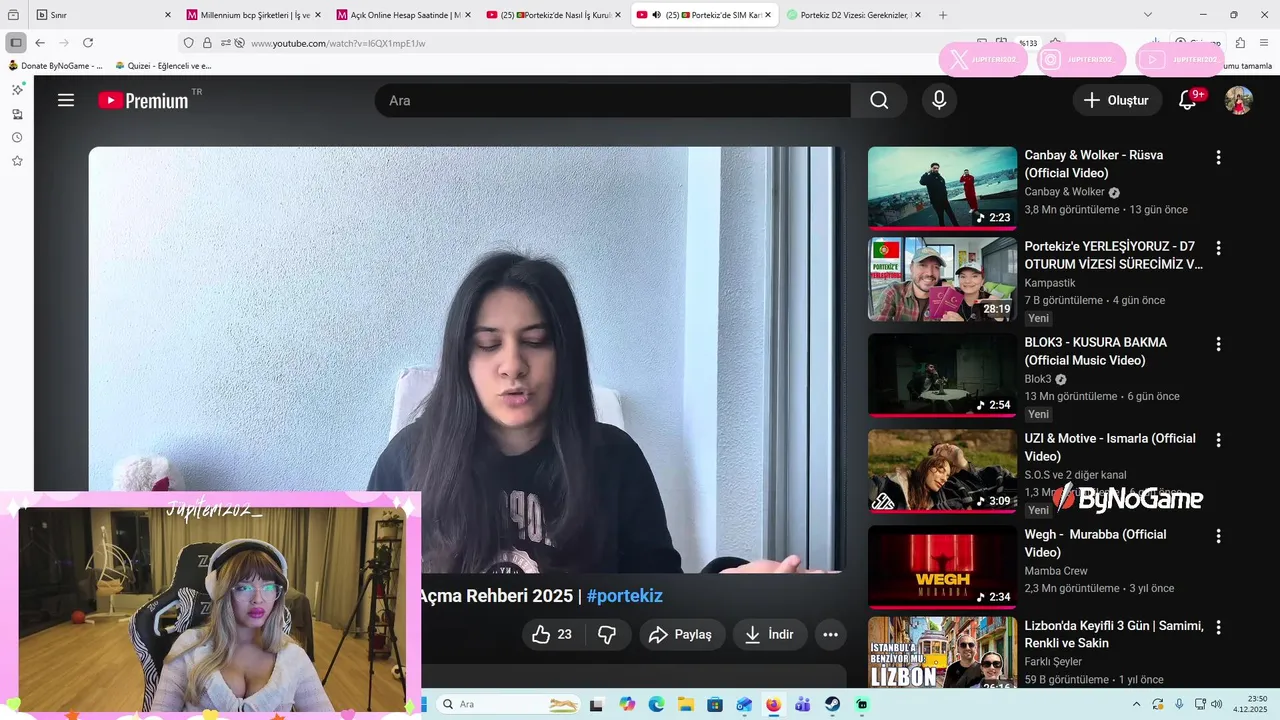
Task: Open Kampastik channel name
Action: click(1052, 283)
